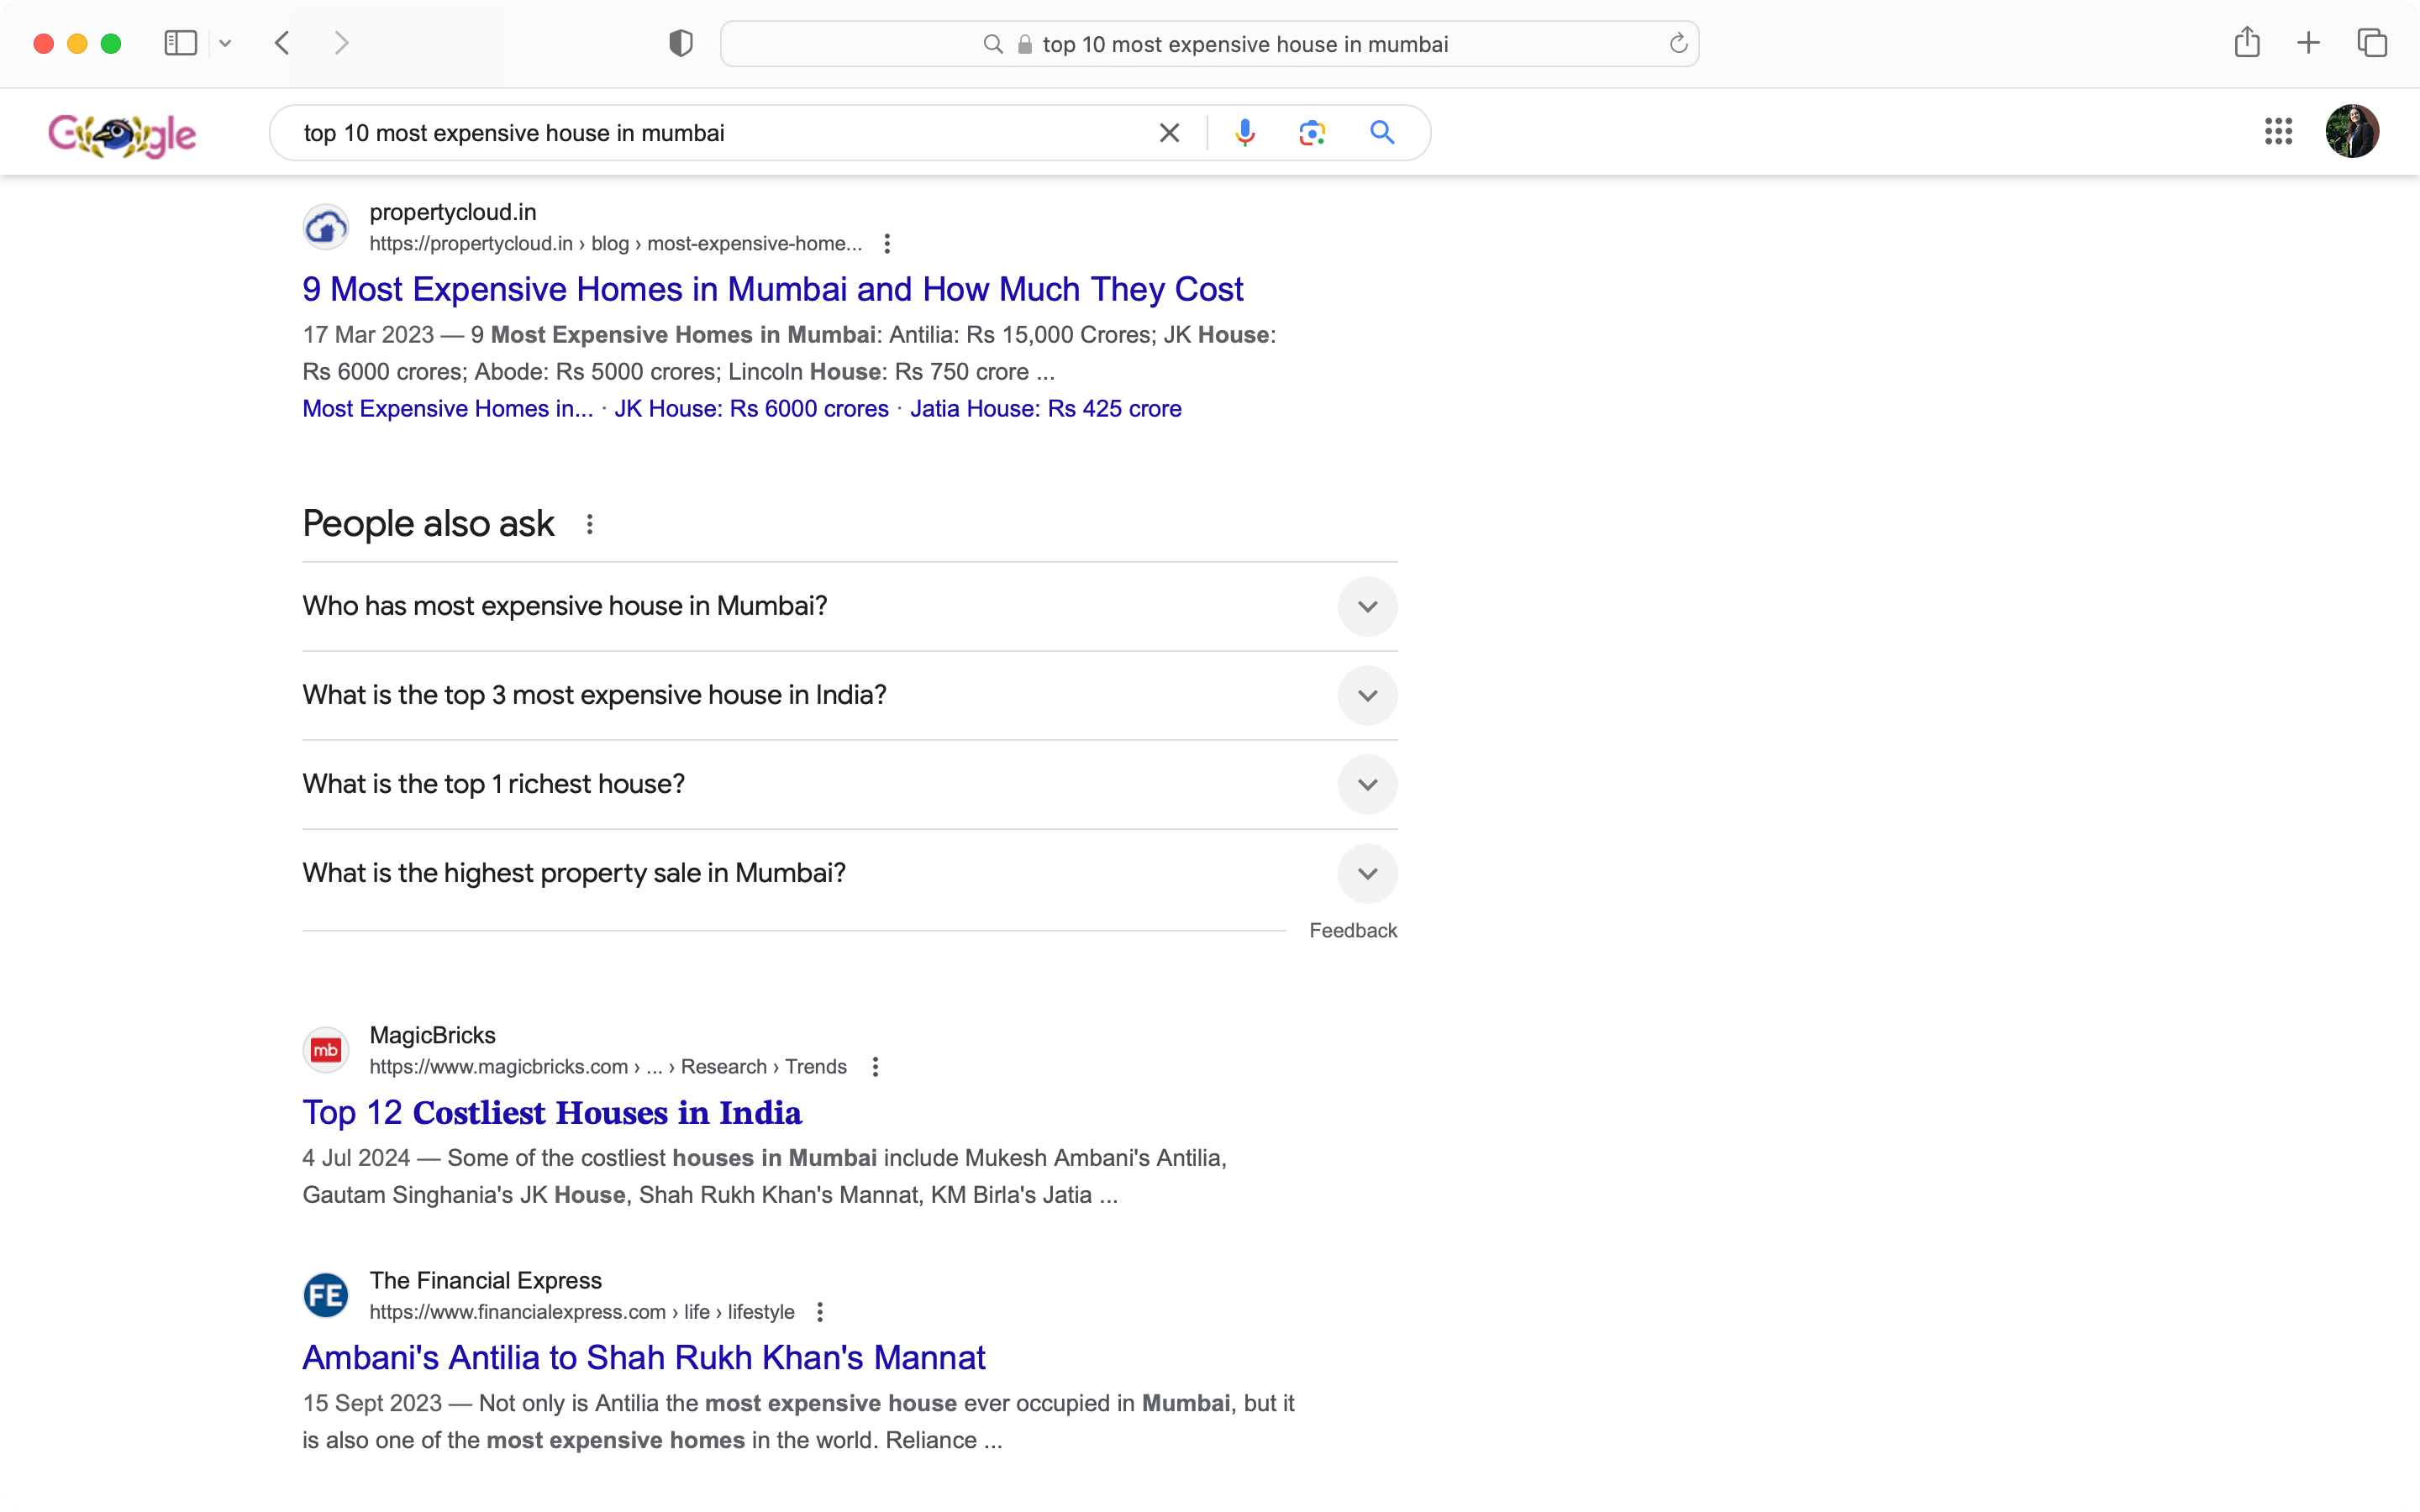Image resolution: width=2420 pixels, height=1512 pixels.
Task: Click the financialexpress.com breadcrumb URL
Action: (582, 1312)
